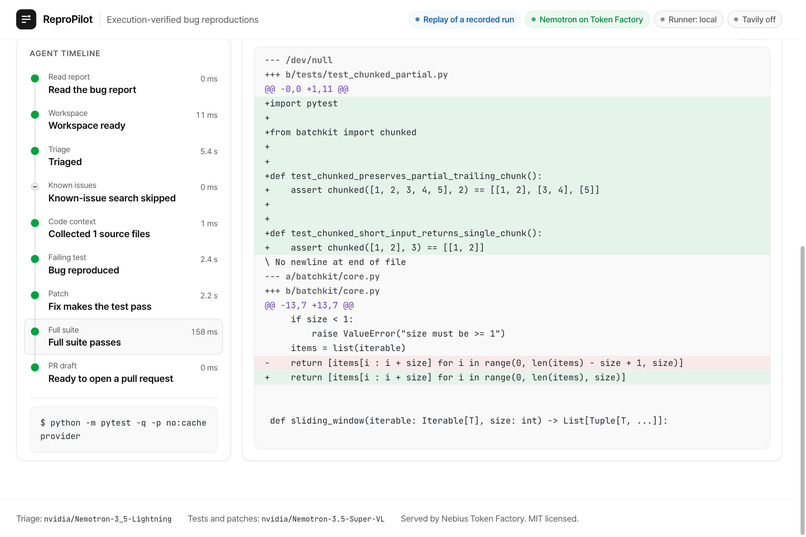The width and height of the screenshot is (806, 537).
Task: Click the green status dot beside Workspace
Action: coord(35,115)
